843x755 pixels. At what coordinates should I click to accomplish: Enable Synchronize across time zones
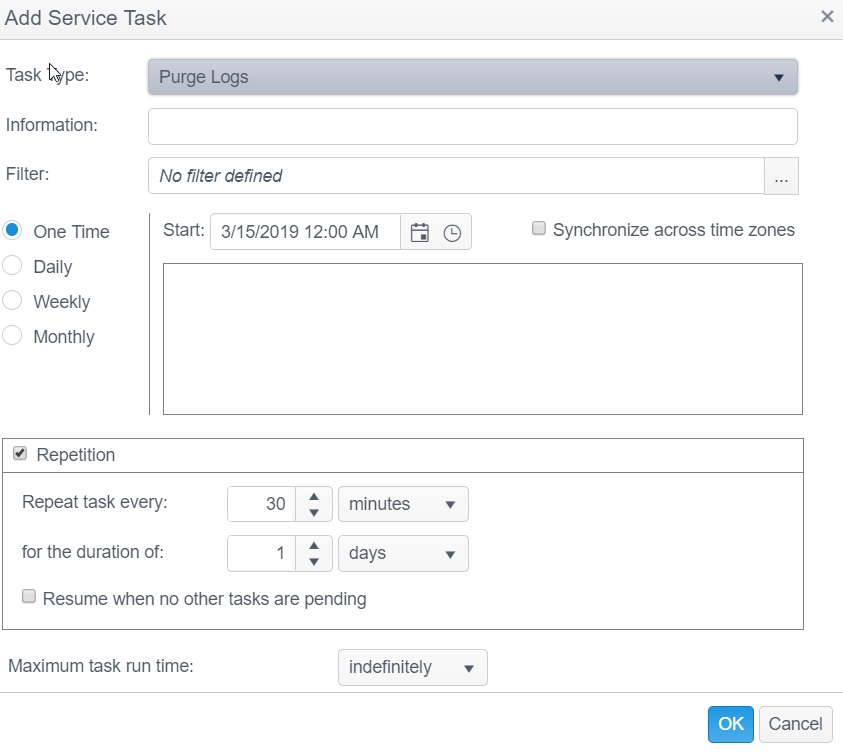[539, 229]
